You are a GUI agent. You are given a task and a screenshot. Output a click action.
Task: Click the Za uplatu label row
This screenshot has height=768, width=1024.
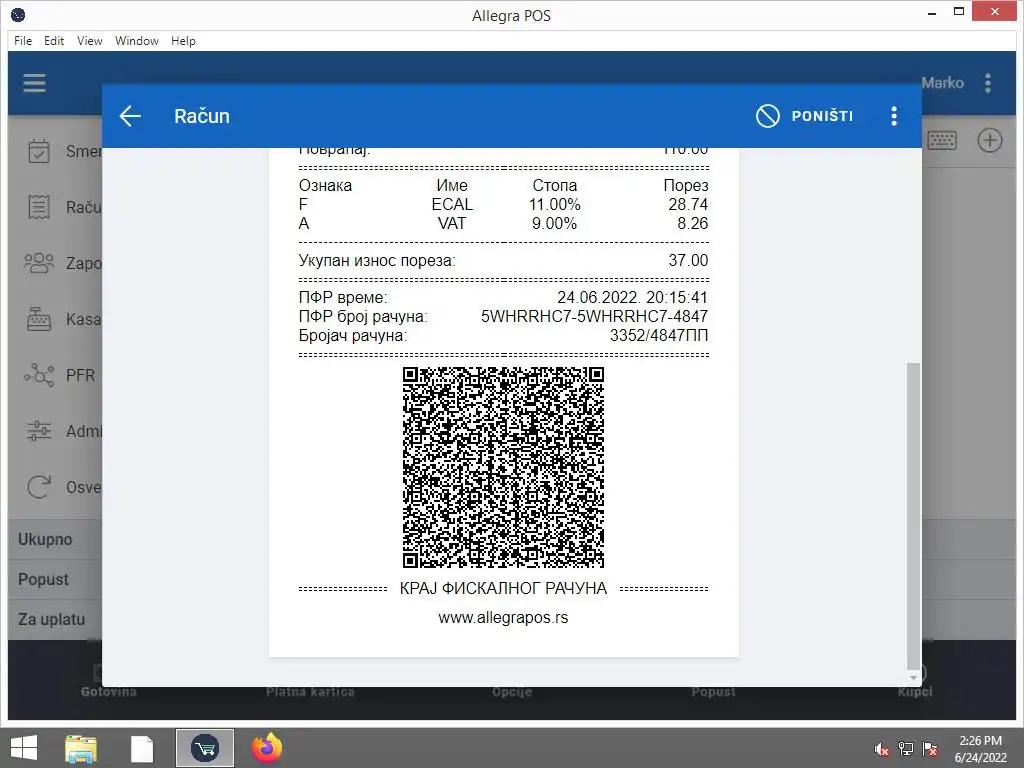[x=55, y=619]
